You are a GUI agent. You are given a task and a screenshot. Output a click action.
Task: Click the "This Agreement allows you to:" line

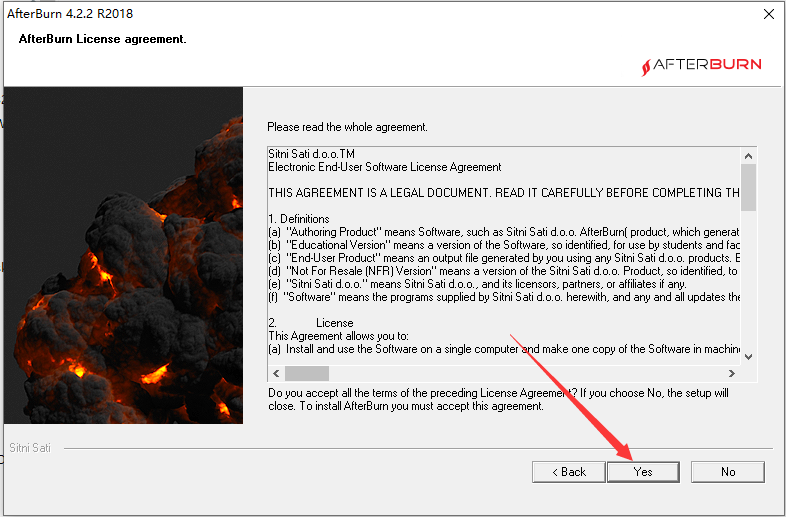point(338,336)
